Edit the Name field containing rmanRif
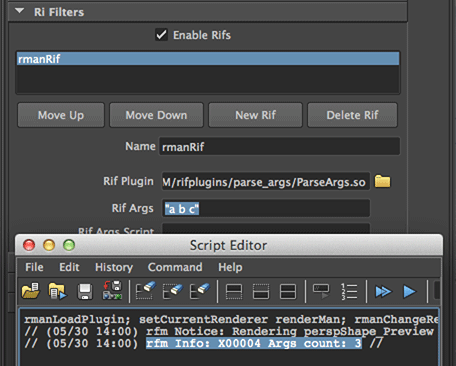 tap(279, 146)
